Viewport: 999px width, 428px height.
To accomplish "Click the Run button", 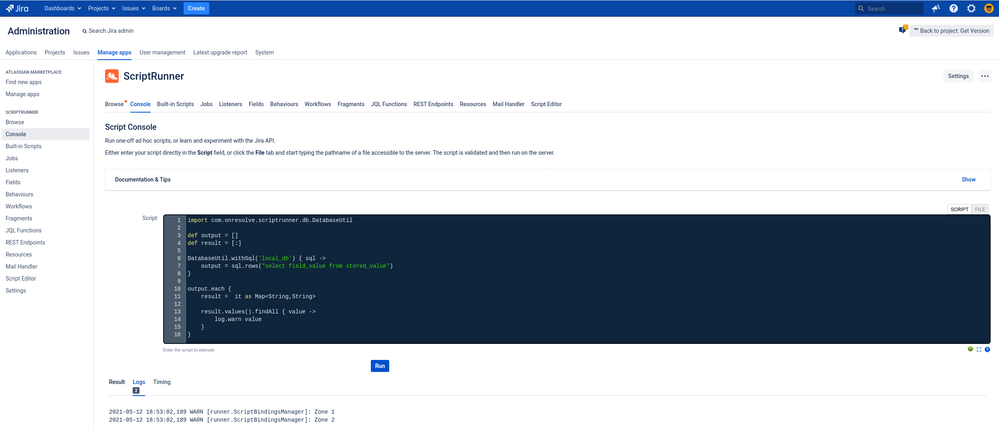I will (x=380, y=366).
